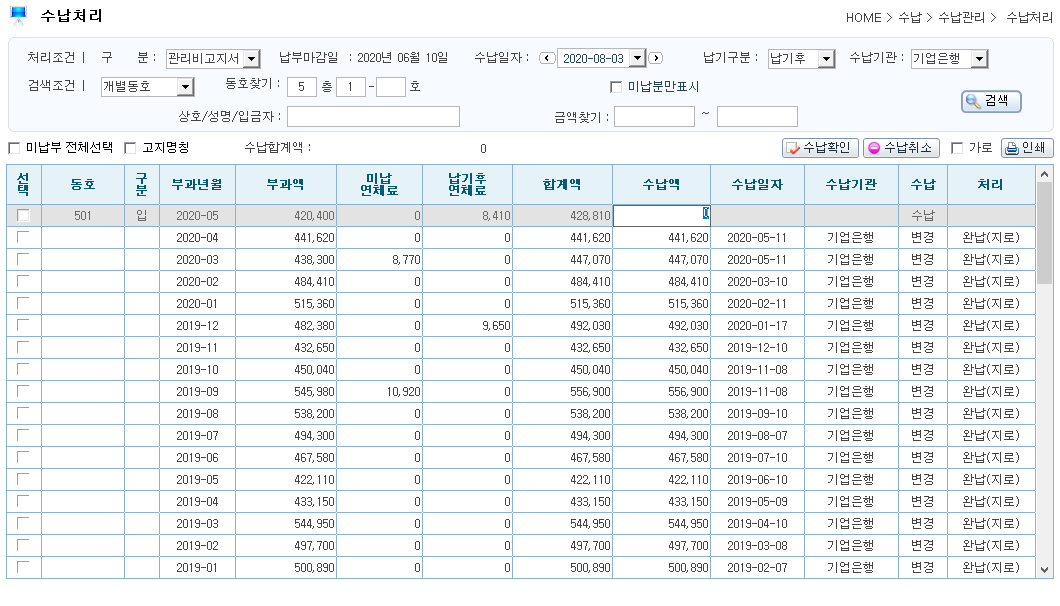Viewport: 1060px width, 606px height.
Task: Click 변경 in the 2020-03 row
Action: pos(923,260)
